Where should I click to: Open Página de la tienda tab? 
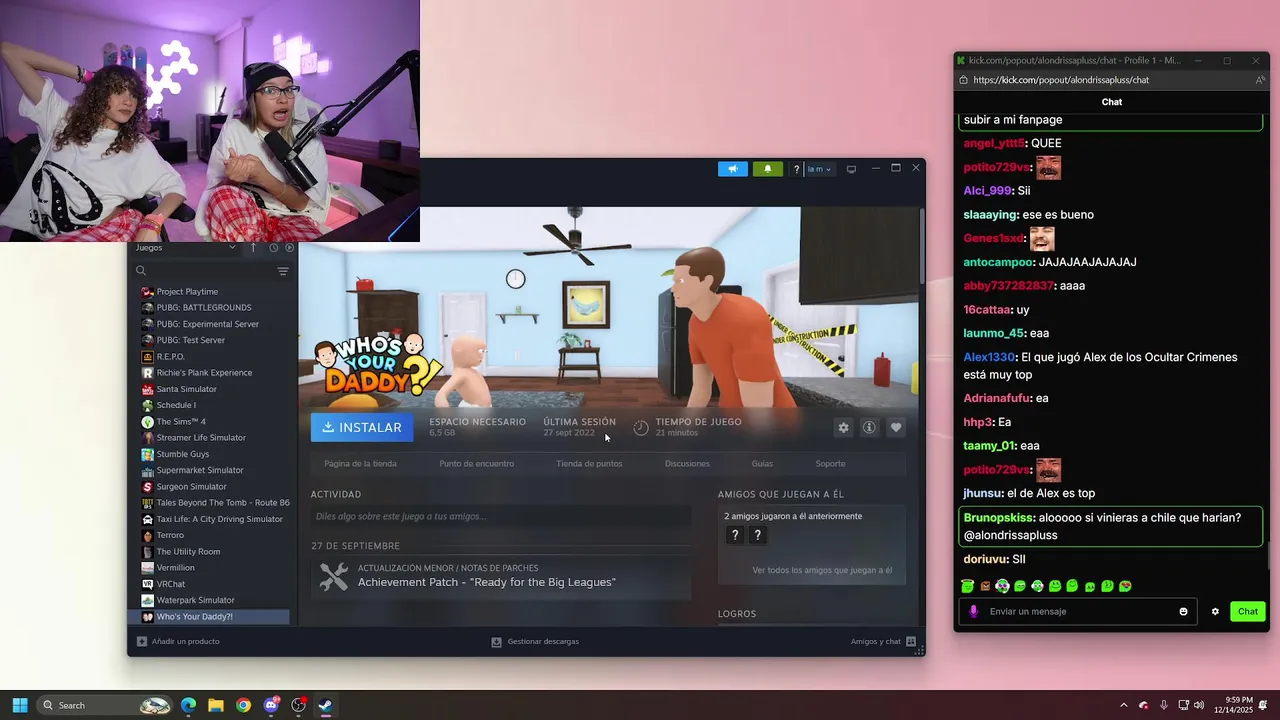pos(360,464)
